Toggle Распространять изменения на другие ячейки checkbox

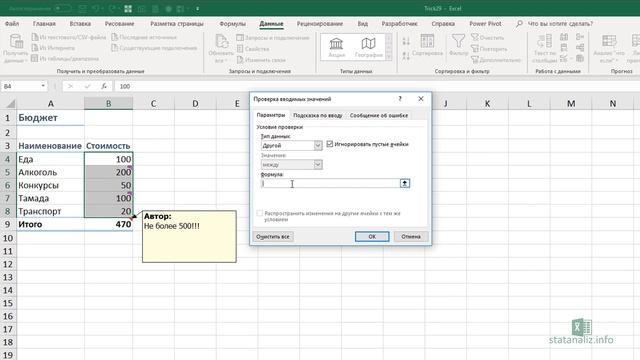[260, 213]
